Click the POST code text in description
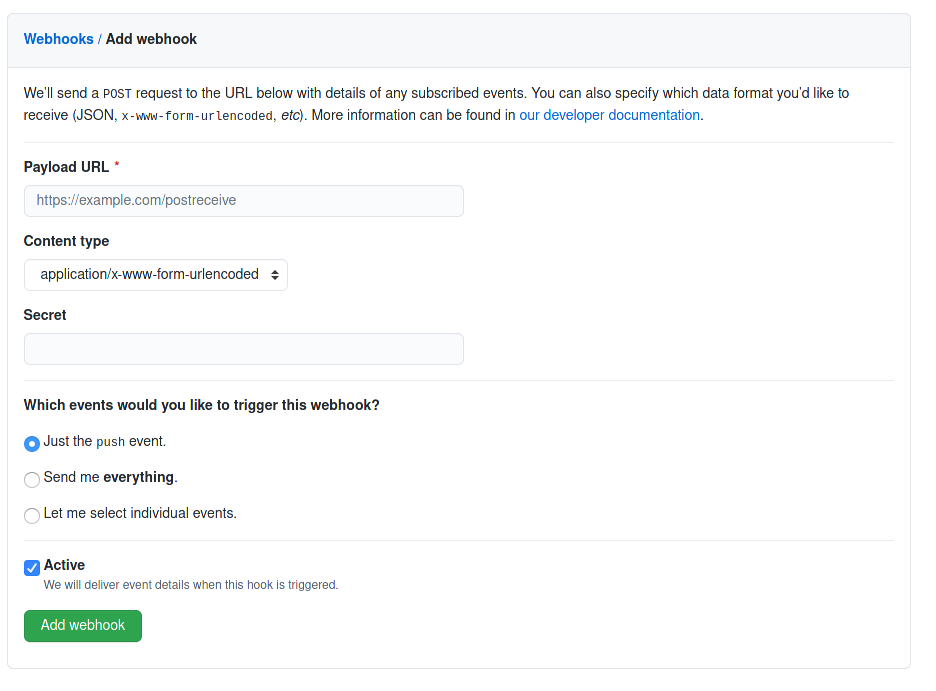This screenshot has width=936, height=691. coord(117,94)
